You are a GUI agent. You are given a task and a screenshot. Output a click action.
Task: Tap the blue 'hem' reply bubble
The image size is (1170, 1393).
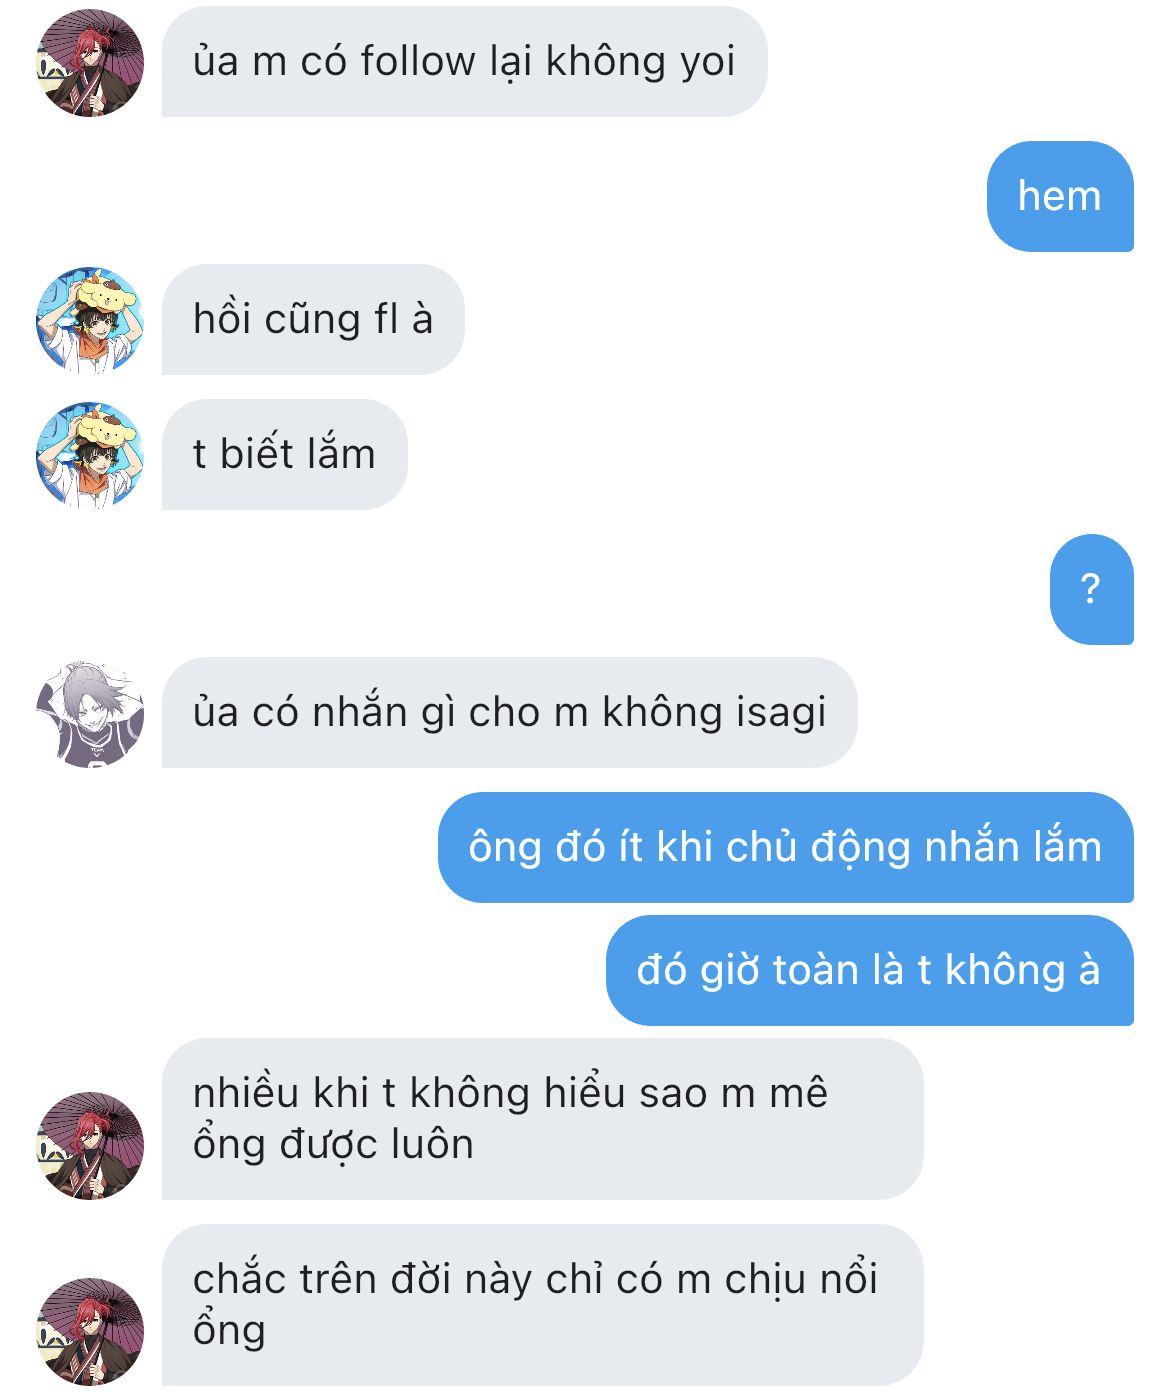click(1060, 196)
